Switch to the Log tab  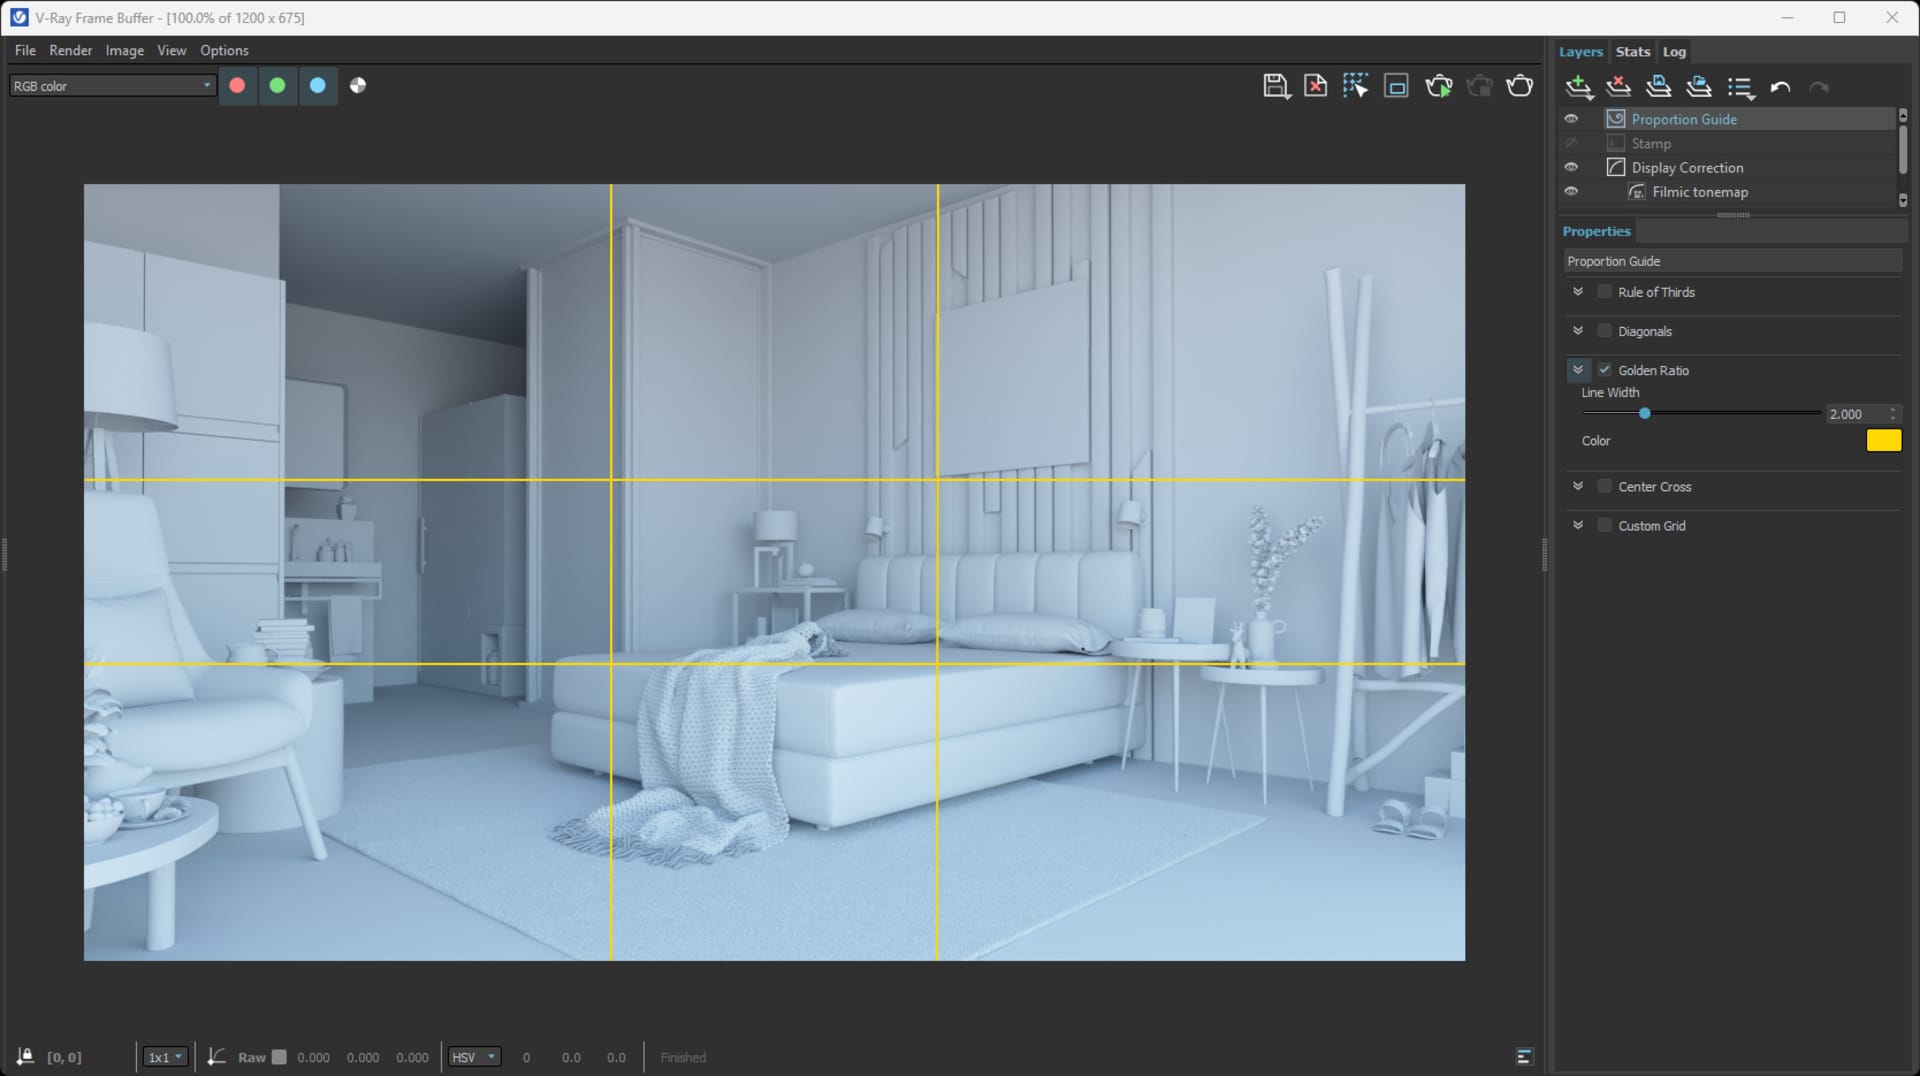(1674, 52)
